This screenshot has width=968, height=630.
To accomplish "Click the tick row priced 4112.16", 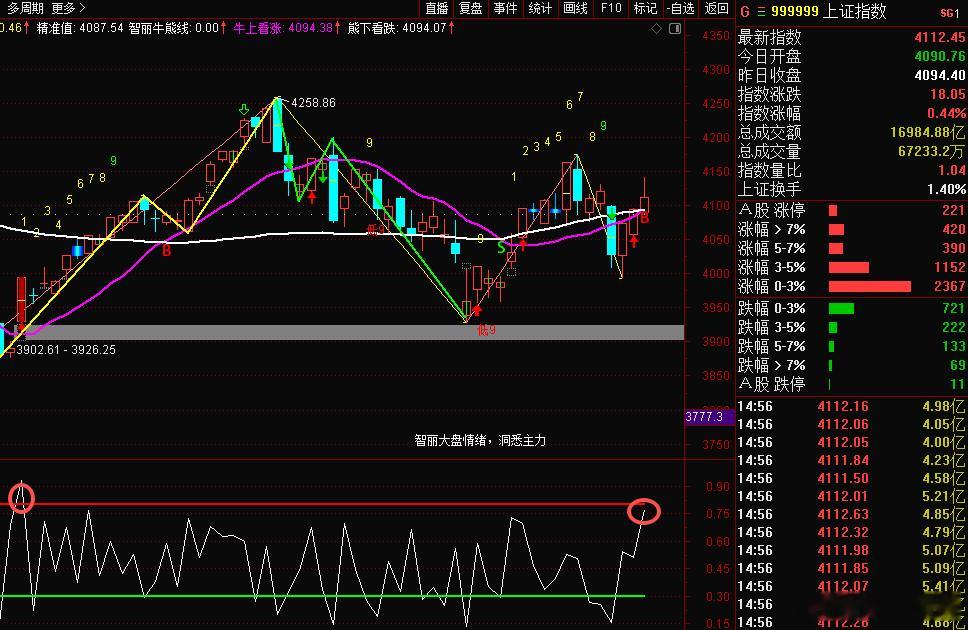I will coord(852,406).
